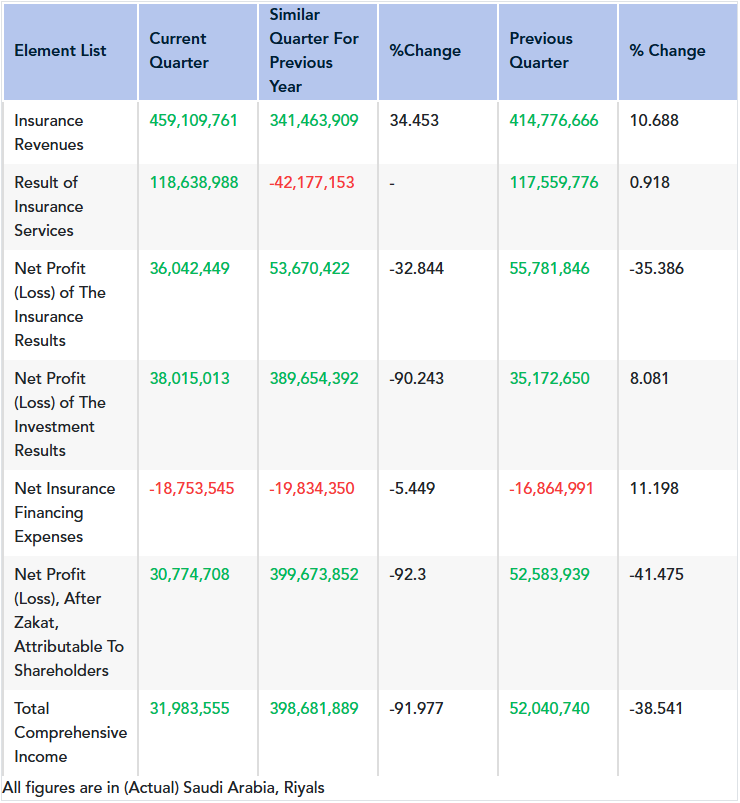This screenshot has width=740, height=803.
Task: Click the Net Insurance Financing Expenses label
Action: tap(64, 512)
